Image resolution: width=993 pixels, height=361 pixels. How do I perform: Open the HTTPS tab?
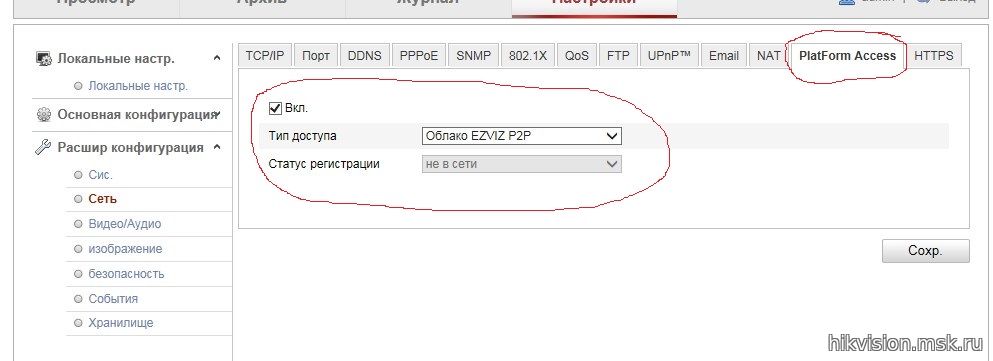click(934, 56)
